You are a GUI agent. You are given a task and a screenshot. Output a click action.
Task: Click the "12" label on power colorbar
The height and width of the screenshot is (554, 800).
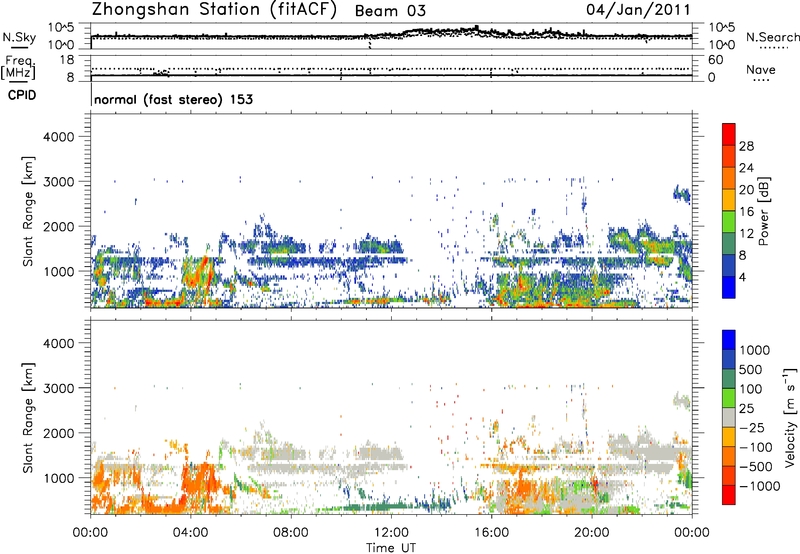[746, 234]
